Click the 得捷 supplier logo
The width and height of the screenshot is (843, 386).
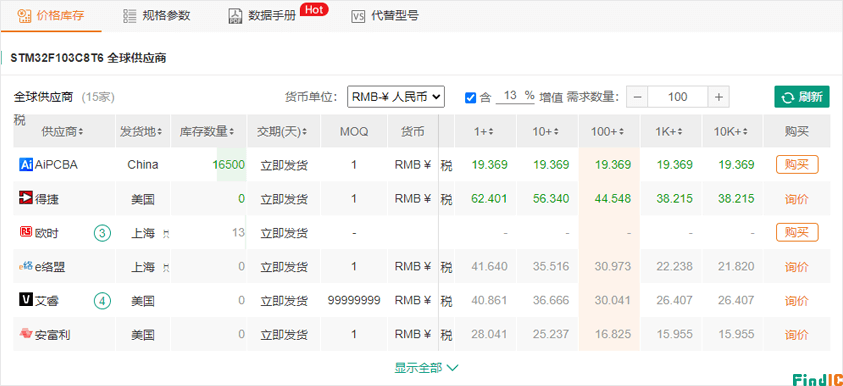(x=26, y=198)
